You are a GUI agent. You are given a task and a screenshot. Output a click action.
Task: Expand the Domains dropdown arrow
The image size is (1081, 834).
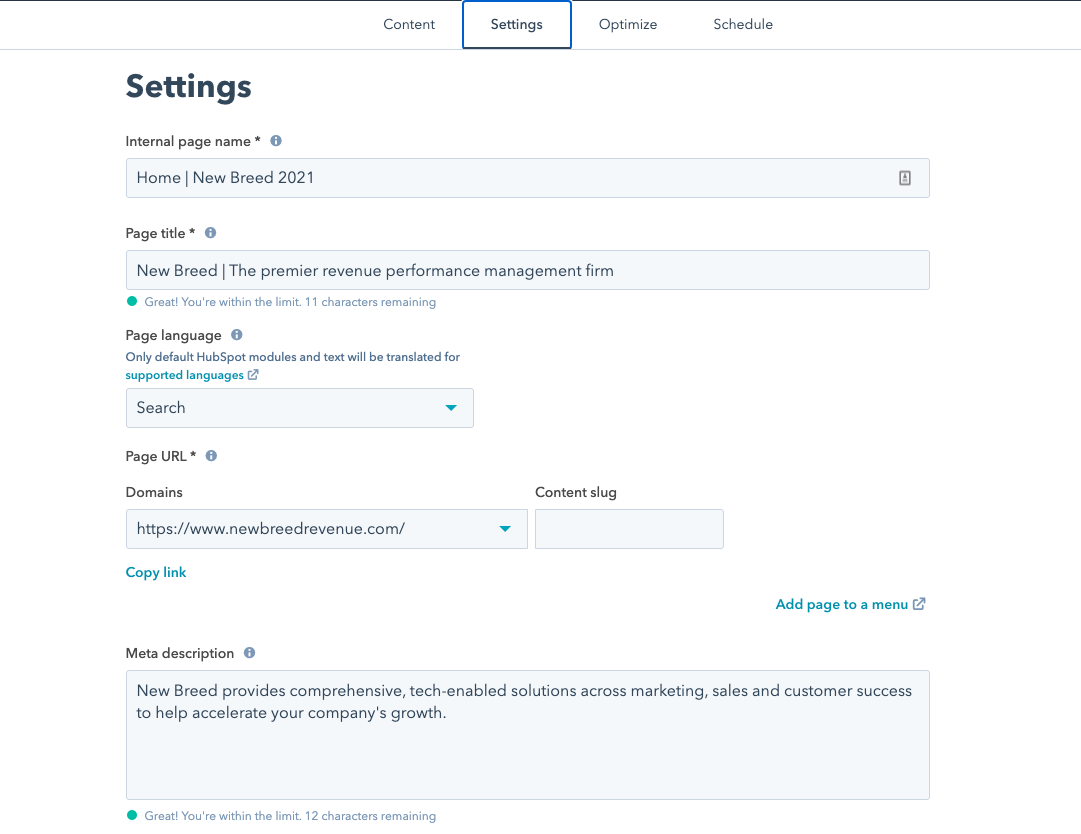(x=505, y=529)
